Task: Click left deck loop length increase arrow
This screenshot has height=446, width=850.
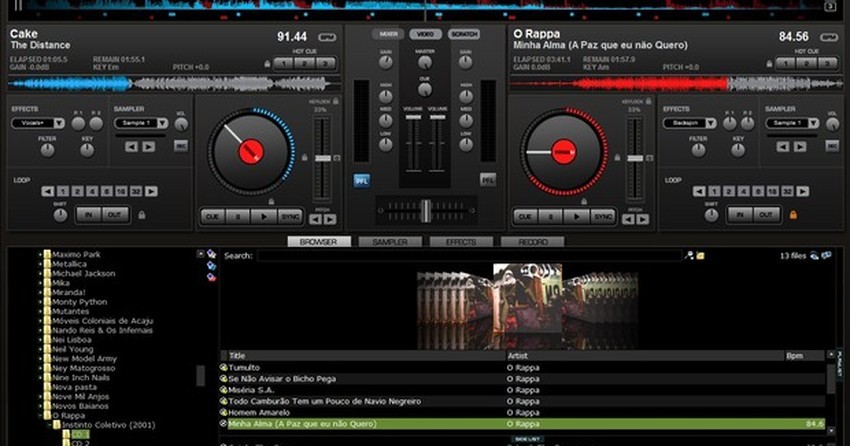Action: point(151,191)
